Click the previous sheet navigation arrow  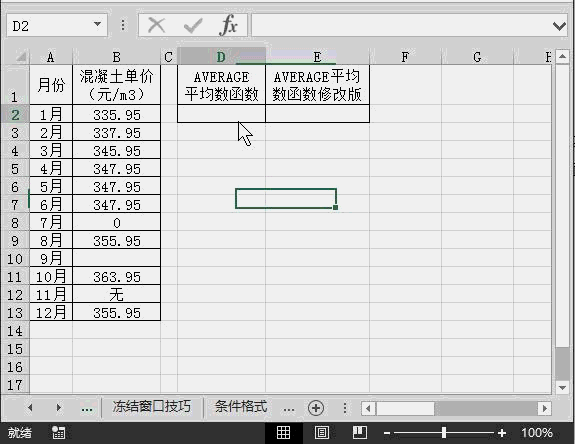point(30,408)
